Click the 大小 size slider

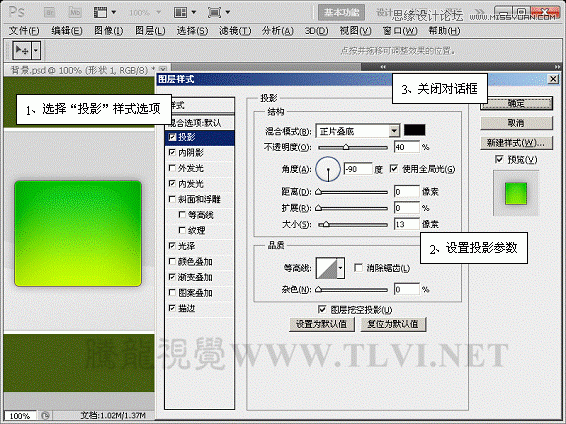click(353, 224)
